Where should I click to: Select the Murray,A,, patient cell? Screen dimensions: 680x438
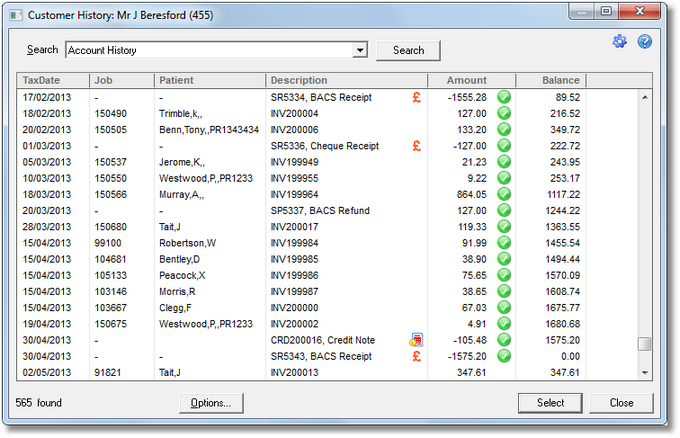click(x=181, y=194)
